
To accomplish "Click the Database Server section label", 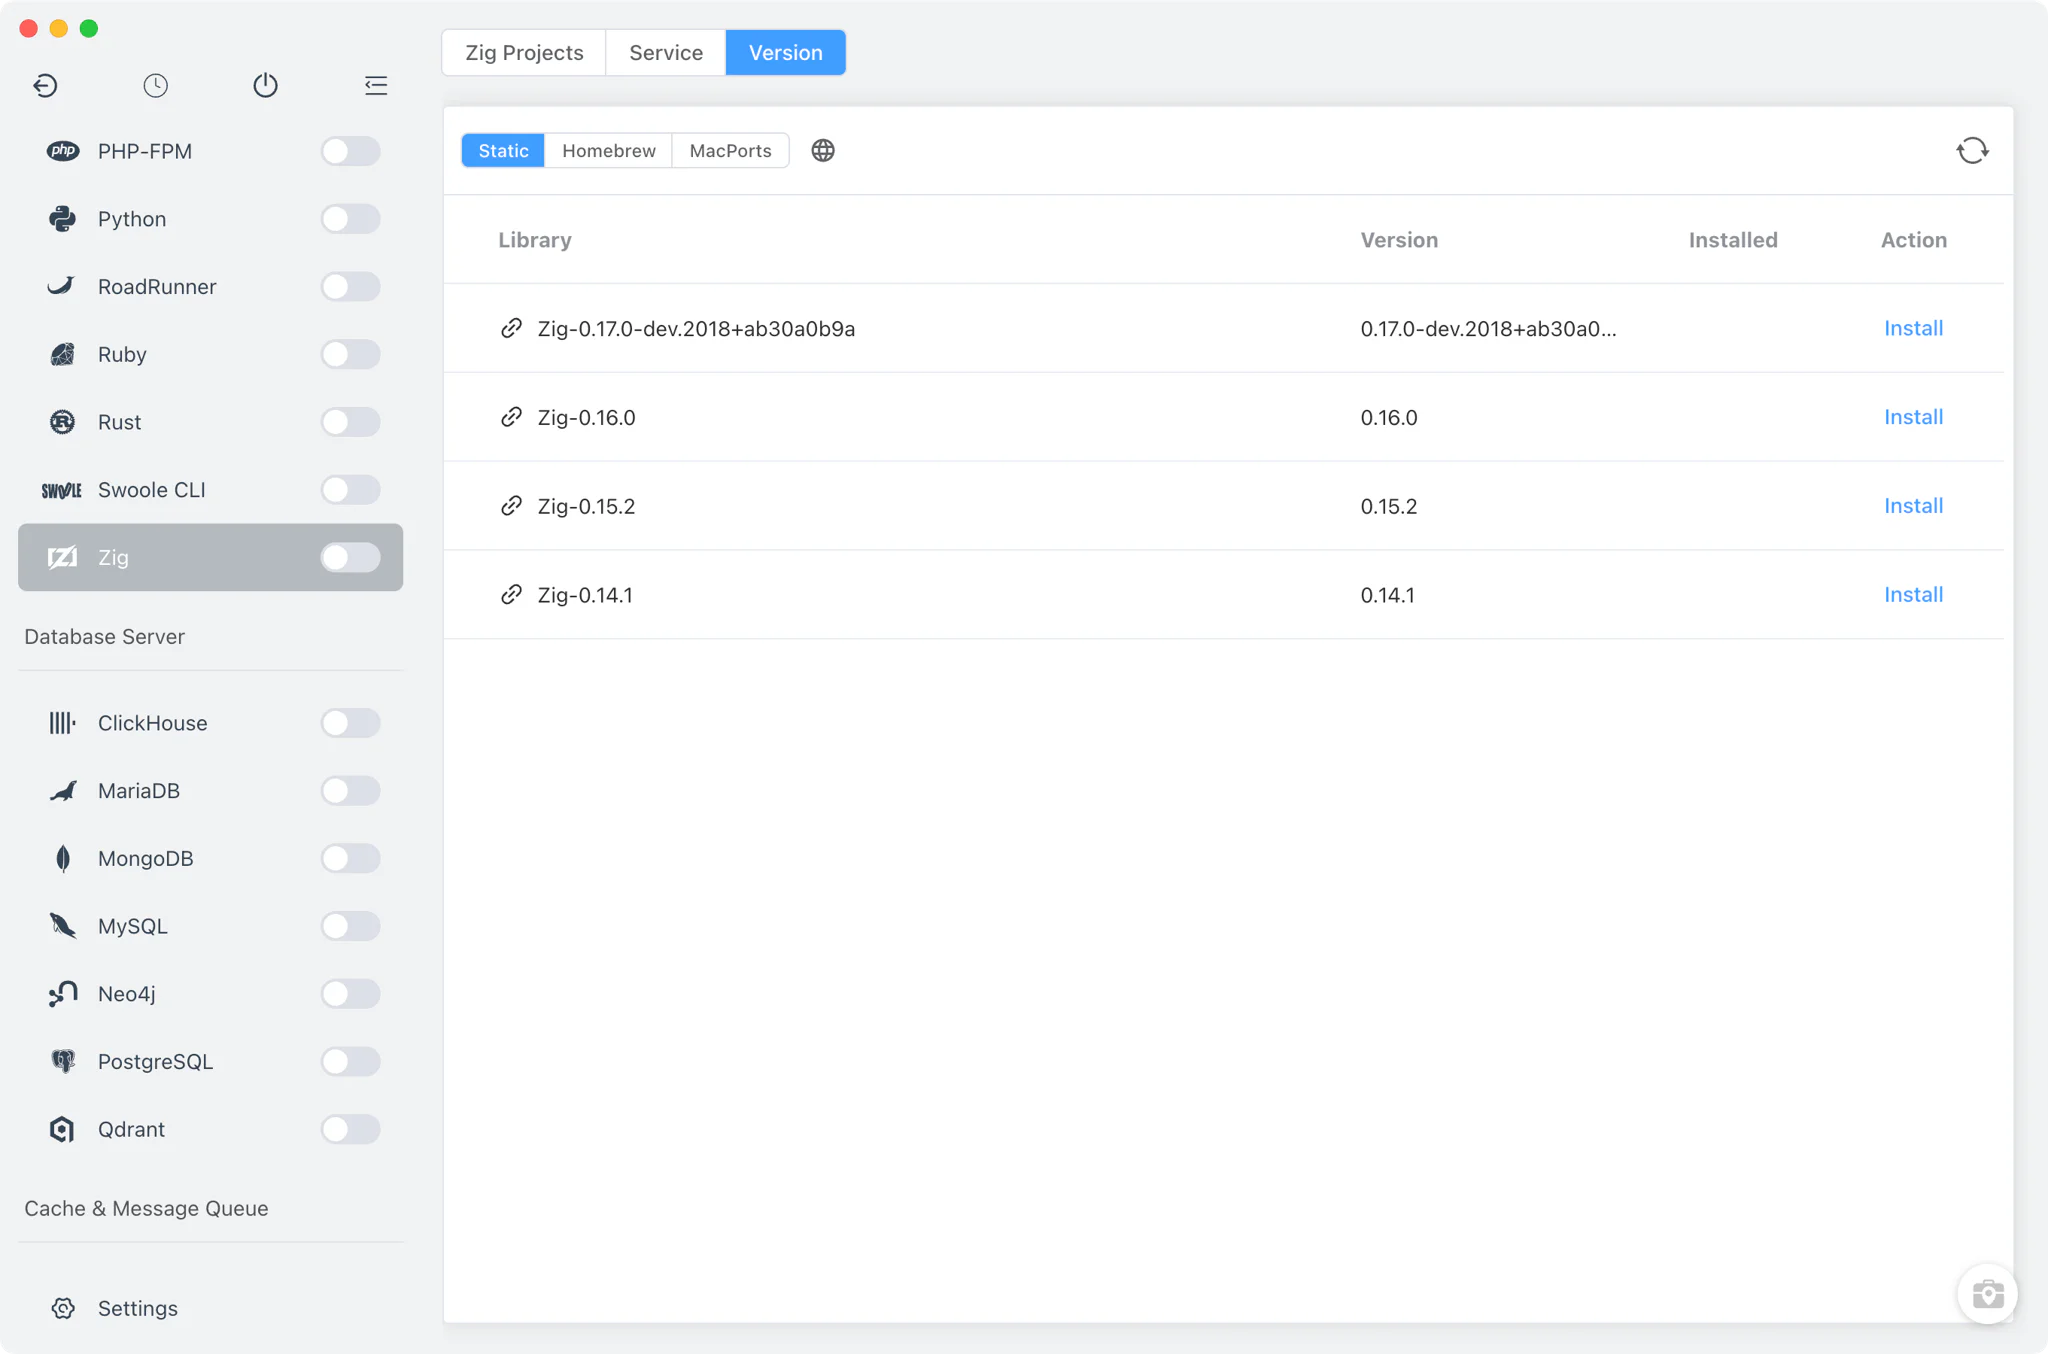I will tap(104, 636).
